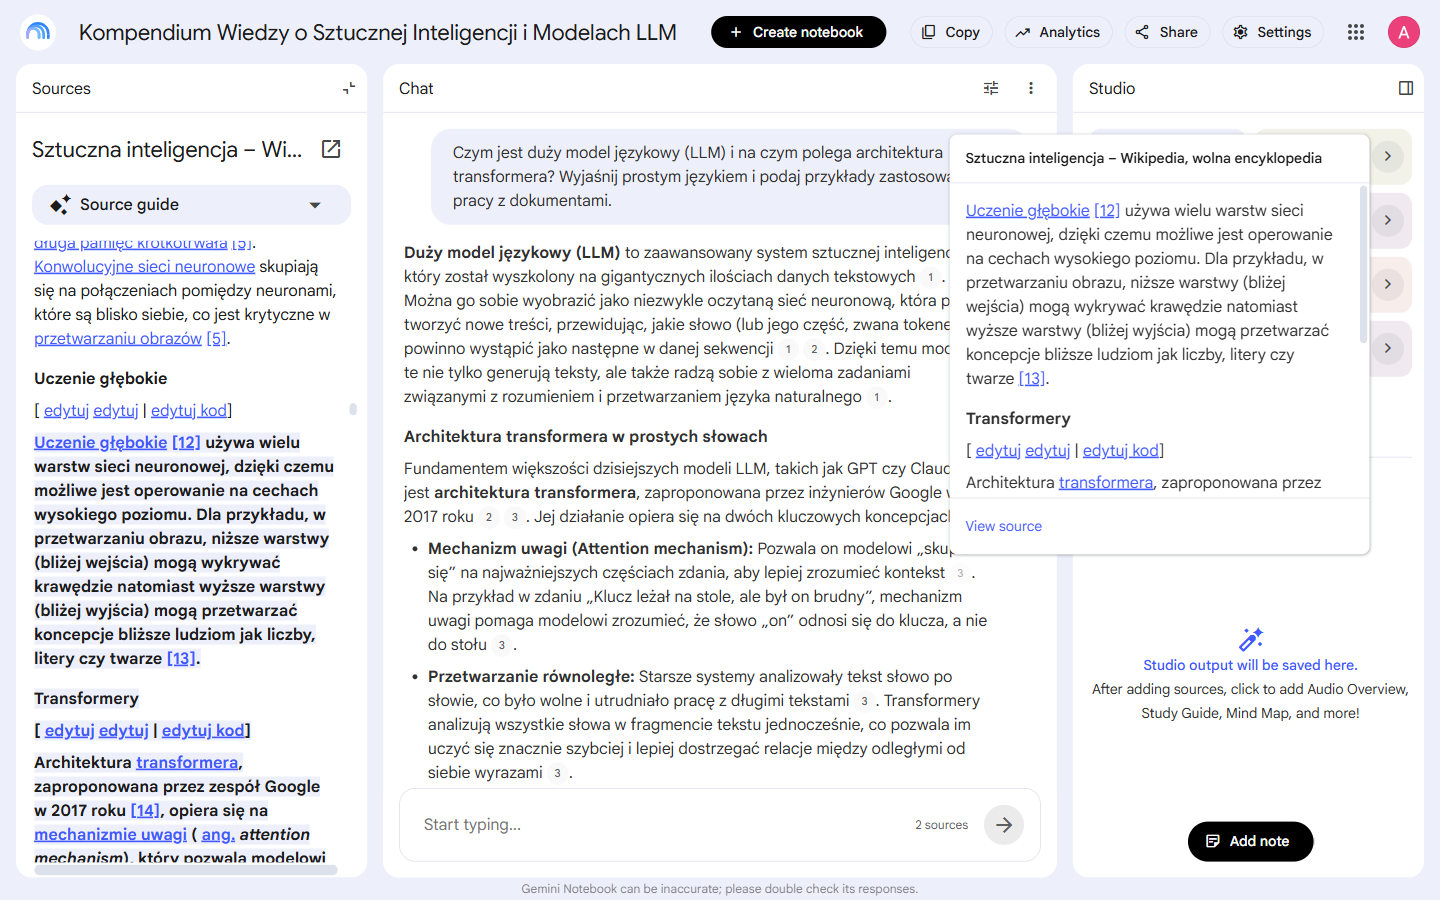Open the source in a new tab icon

click(331, 149)
